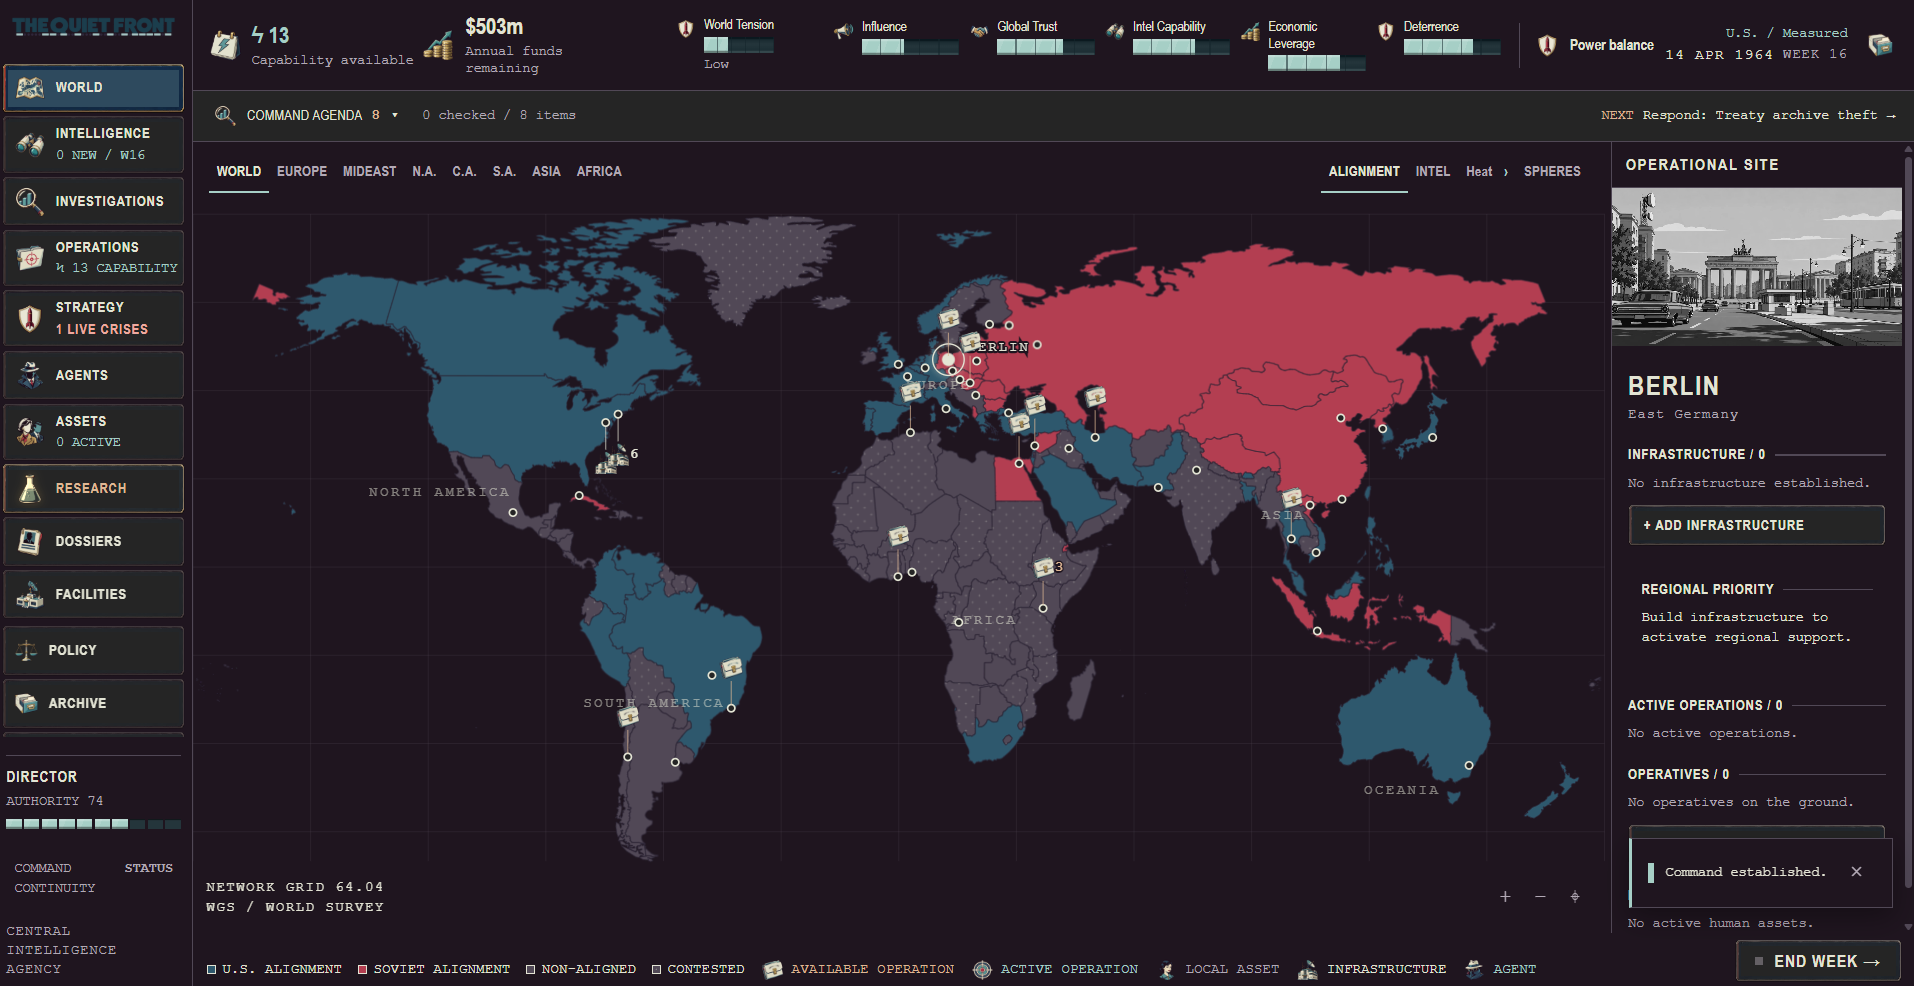Open the Investigations magnifier section
The height and width of the screenshot is (986, 1914).
[x=94, y=201]
